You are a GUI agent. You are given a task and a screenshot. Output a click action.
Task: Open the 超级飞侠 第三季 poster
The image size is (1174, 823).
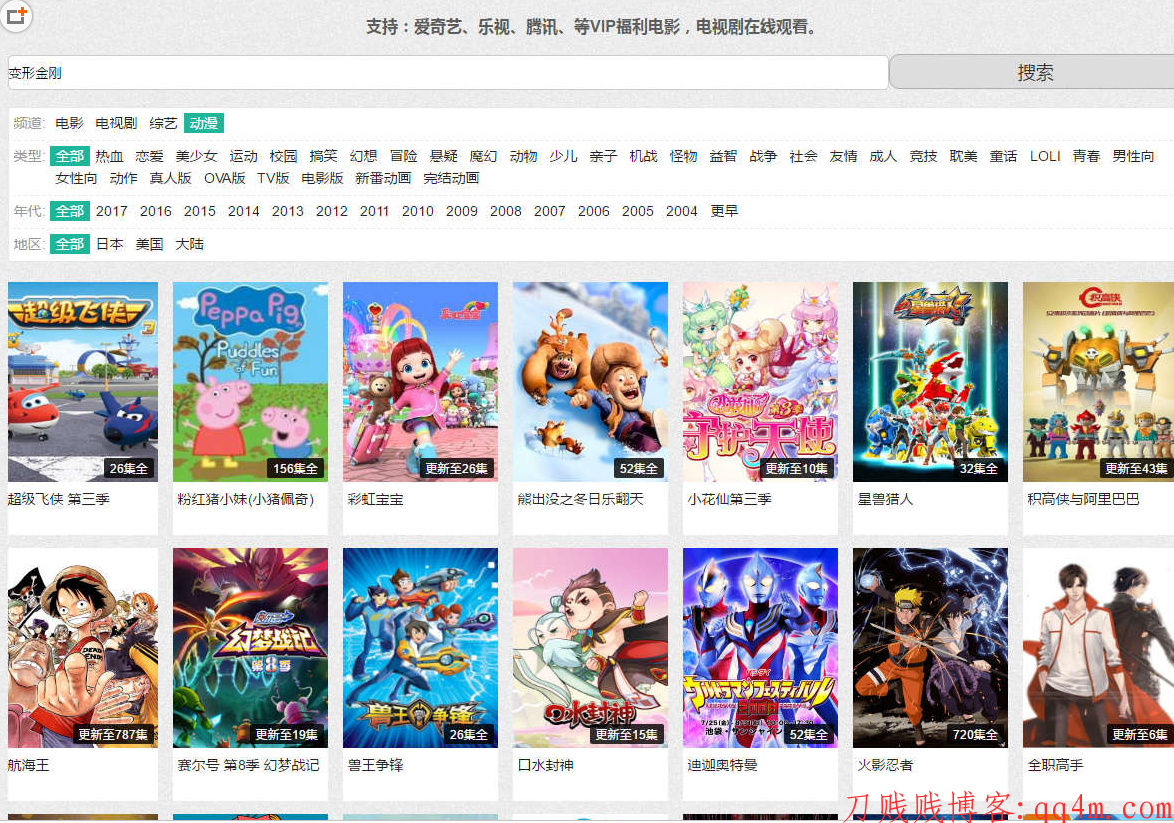pyautogui.click(x=83, y=382)
